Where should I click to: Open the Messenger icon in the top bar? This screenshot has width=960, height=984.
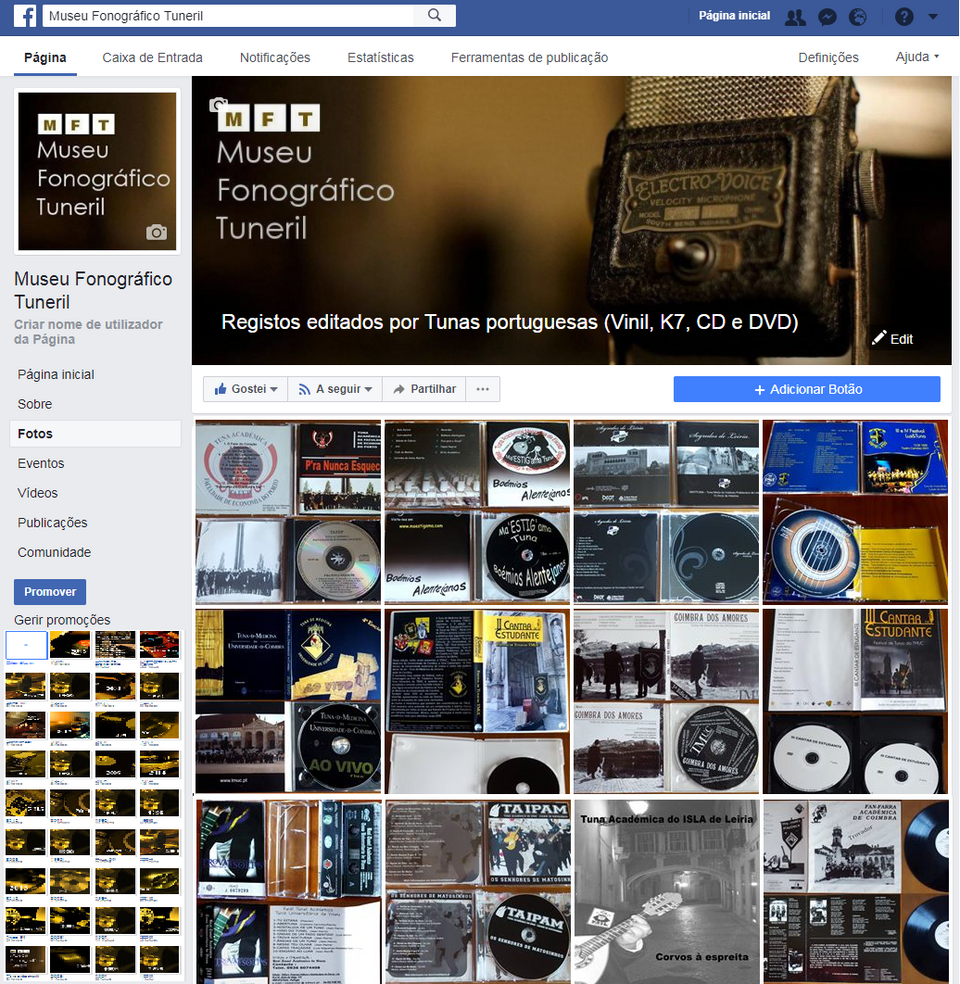point(826,16)
